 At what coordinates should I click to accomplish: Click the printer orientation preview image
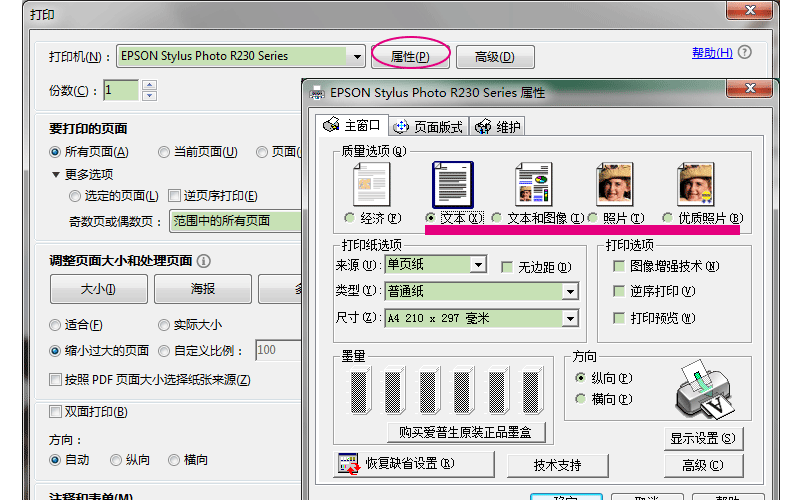point(706,389)
